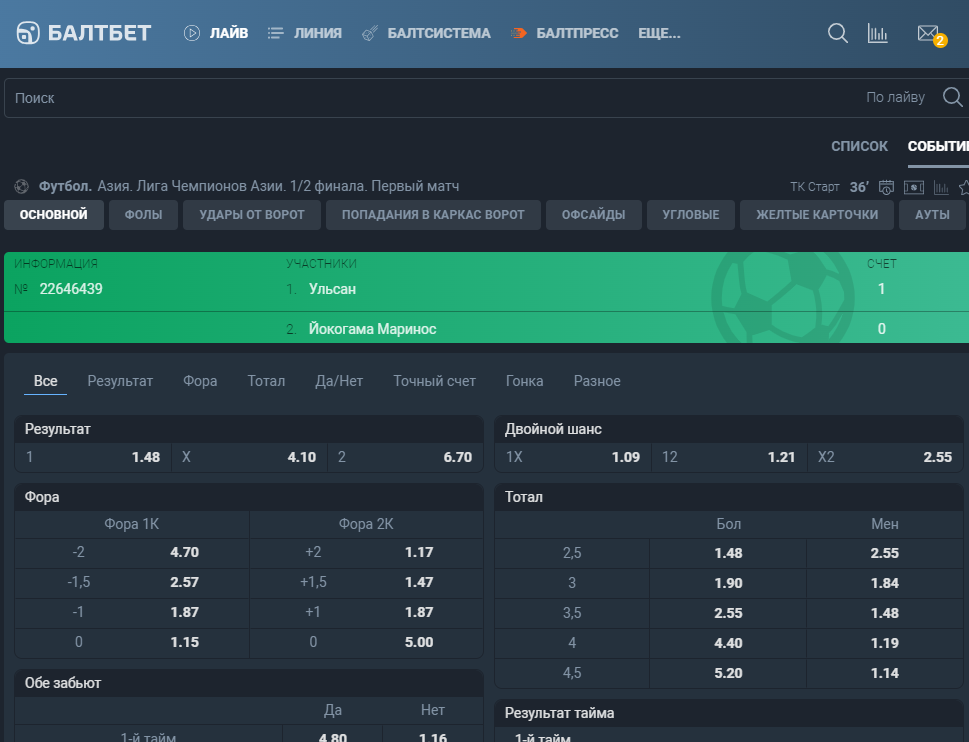This screenshot has width=969, height=742.
Task: Open БАЛТСИСТЕМА section
Action: point(439,33)
